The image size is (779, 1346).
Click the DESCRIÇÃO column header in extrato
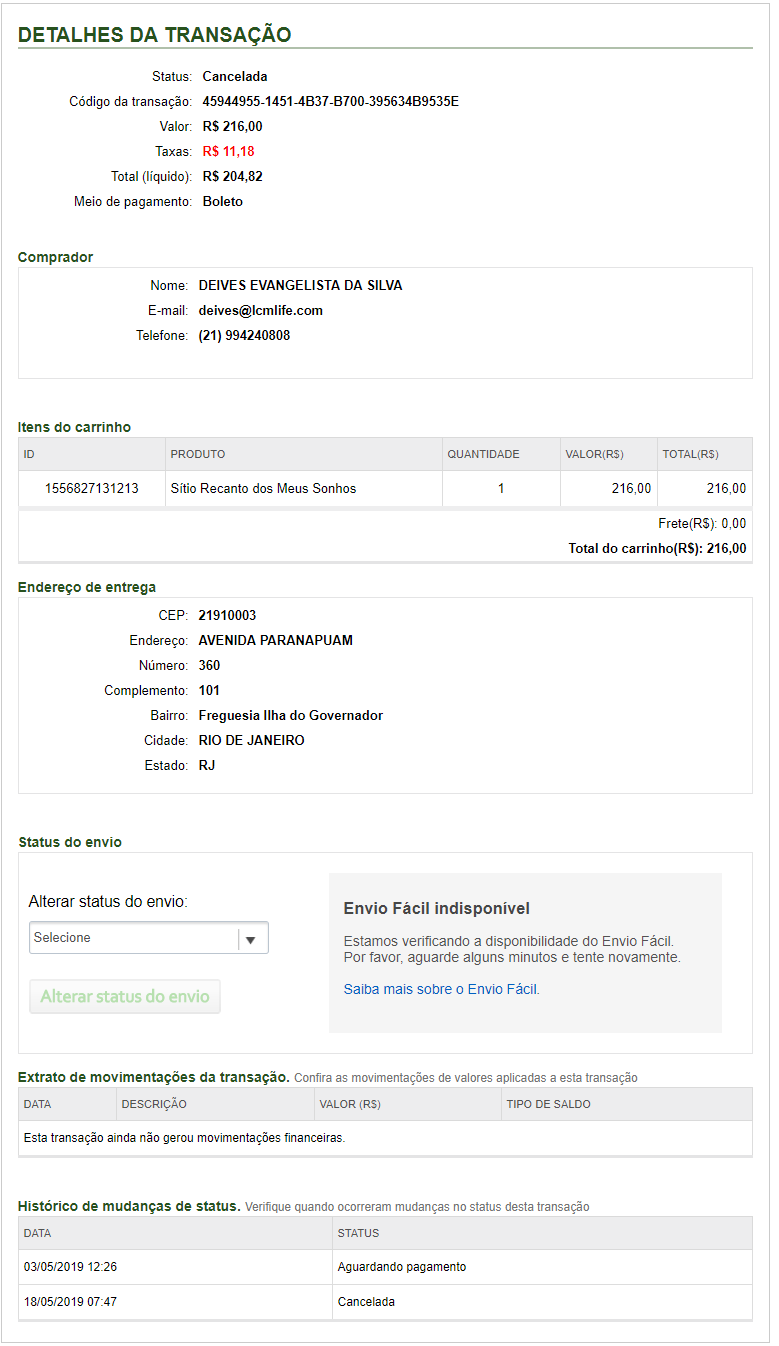coord(154,1104)
